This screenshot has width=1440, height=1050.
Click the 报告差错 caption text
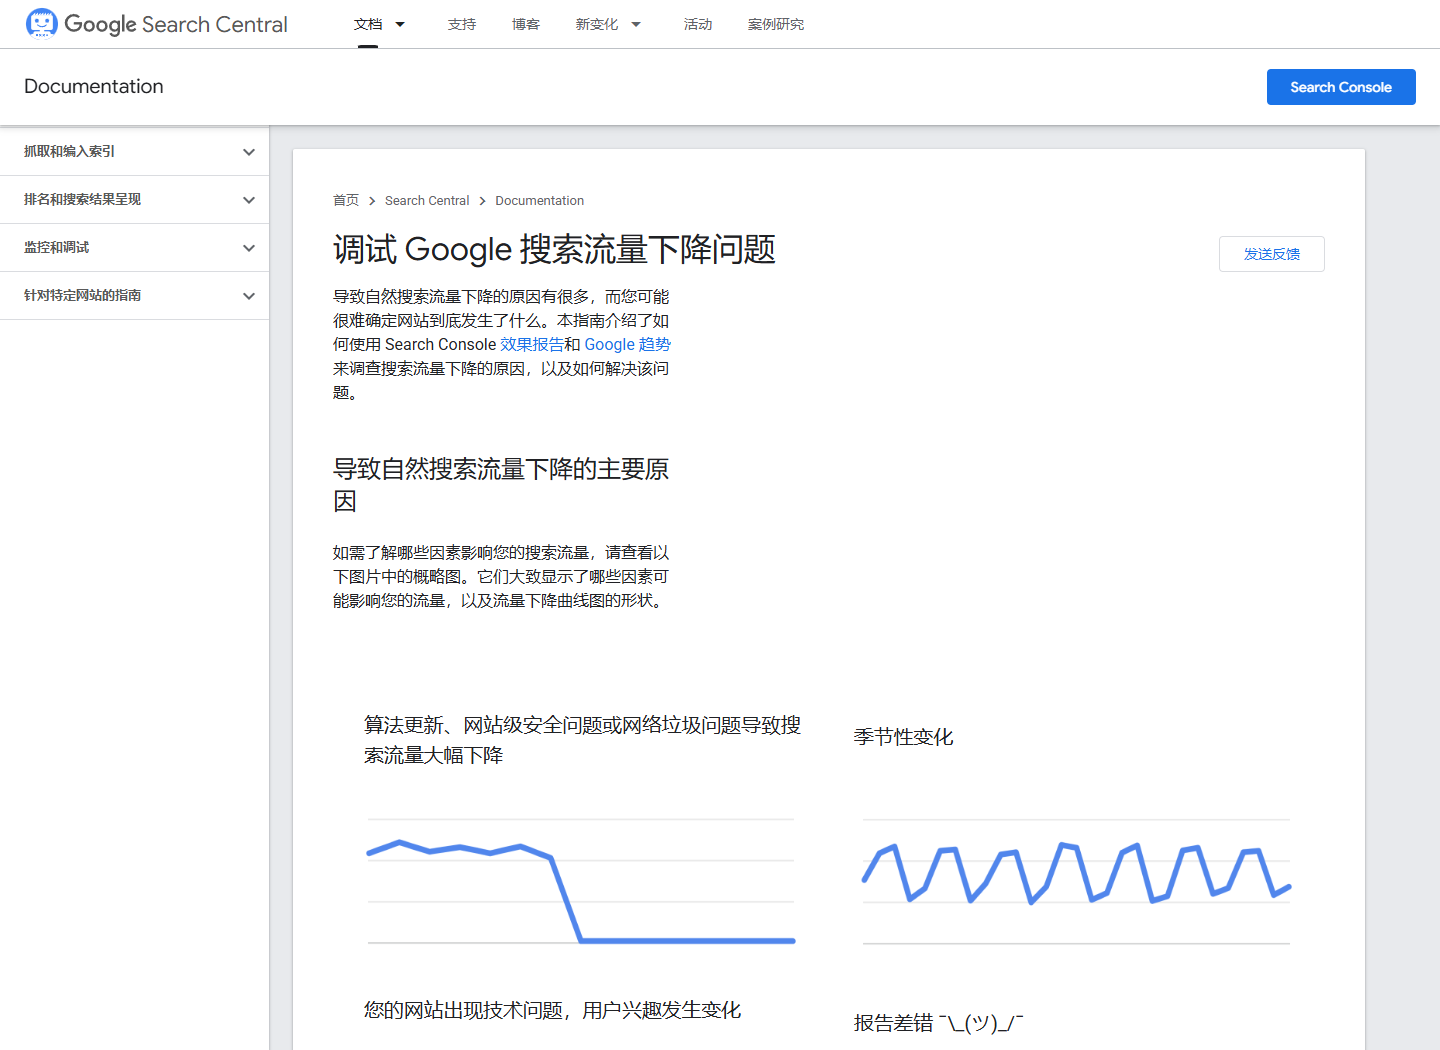point(938,1023)
